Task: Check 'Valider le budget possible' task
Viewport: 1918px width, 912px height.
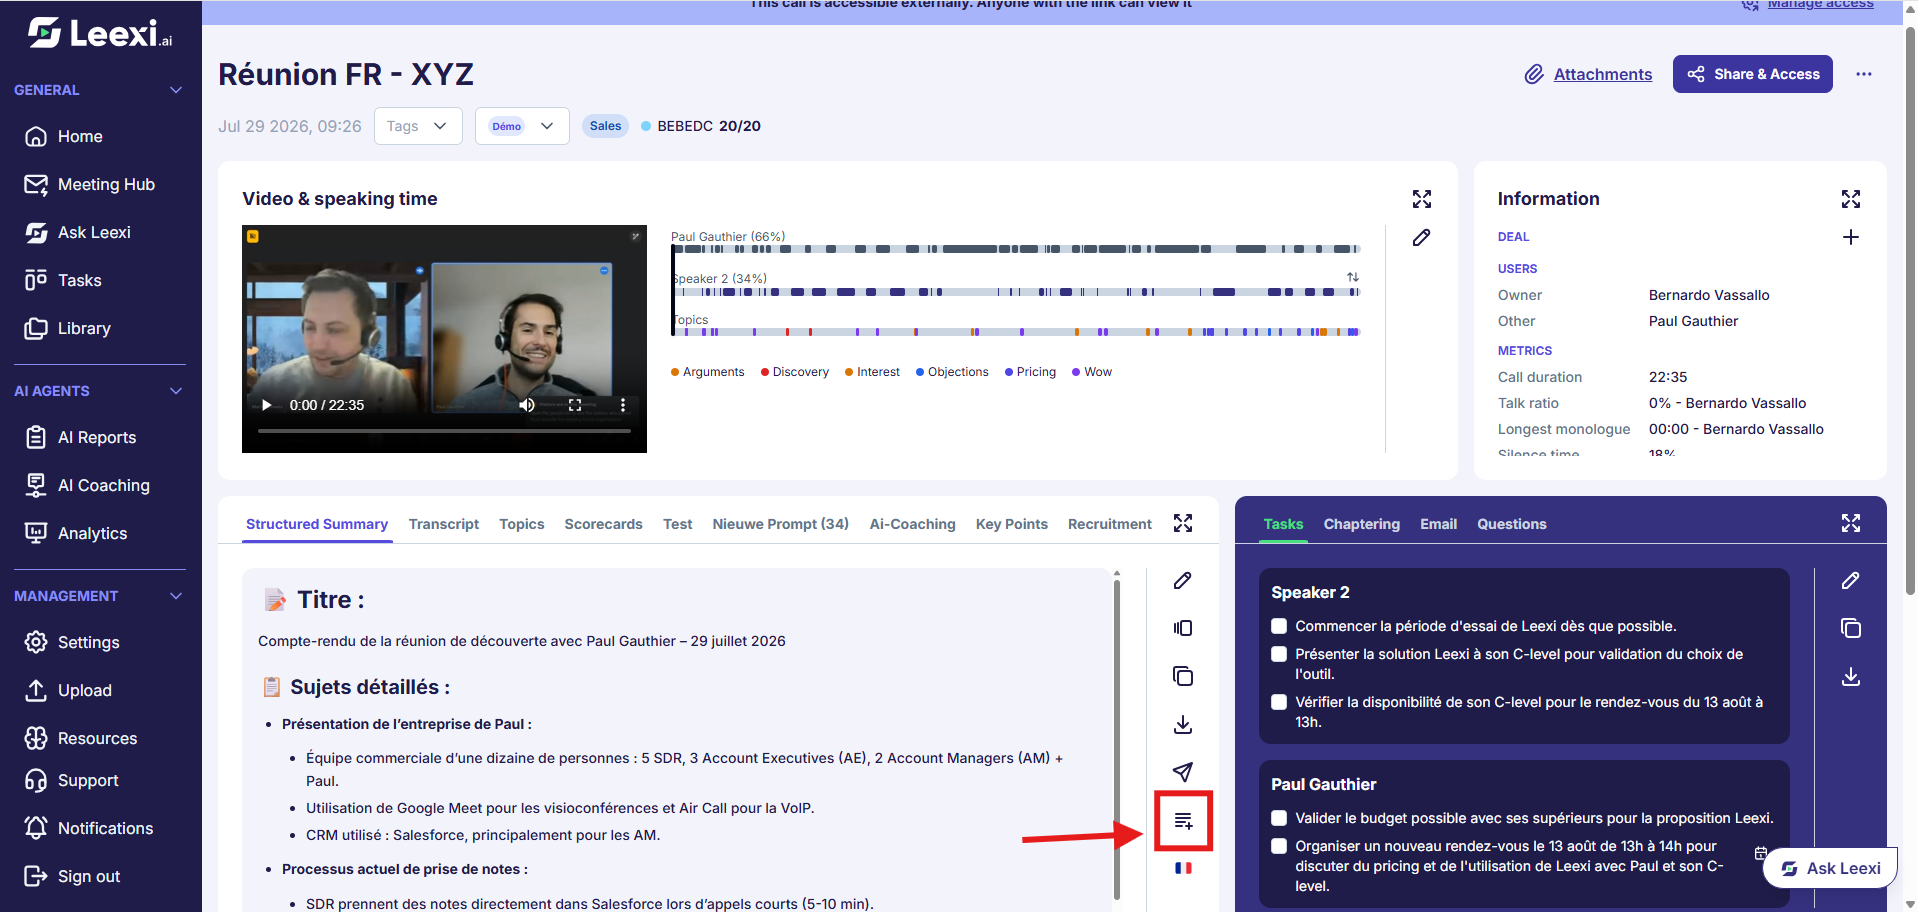Action: coord(1278,818)
